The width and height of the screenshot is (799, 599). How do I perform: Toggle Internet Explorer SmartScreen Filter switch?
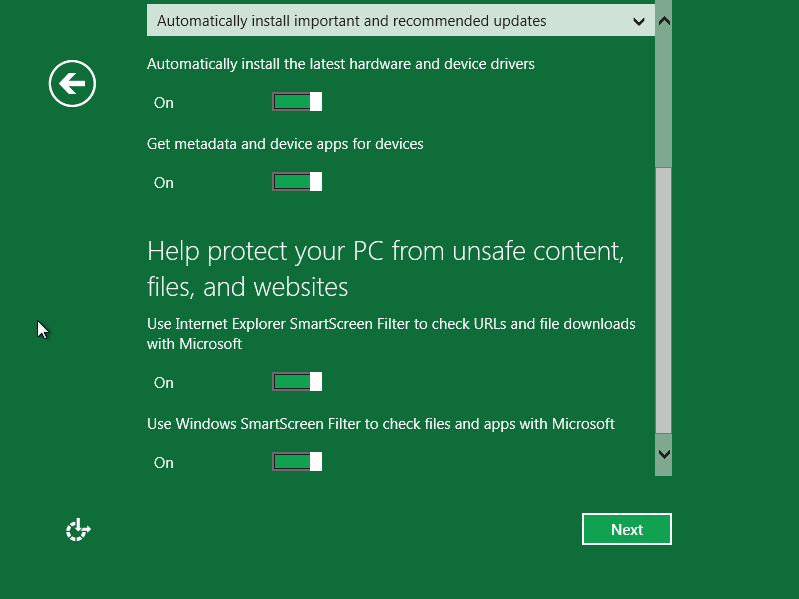[297, 382]
